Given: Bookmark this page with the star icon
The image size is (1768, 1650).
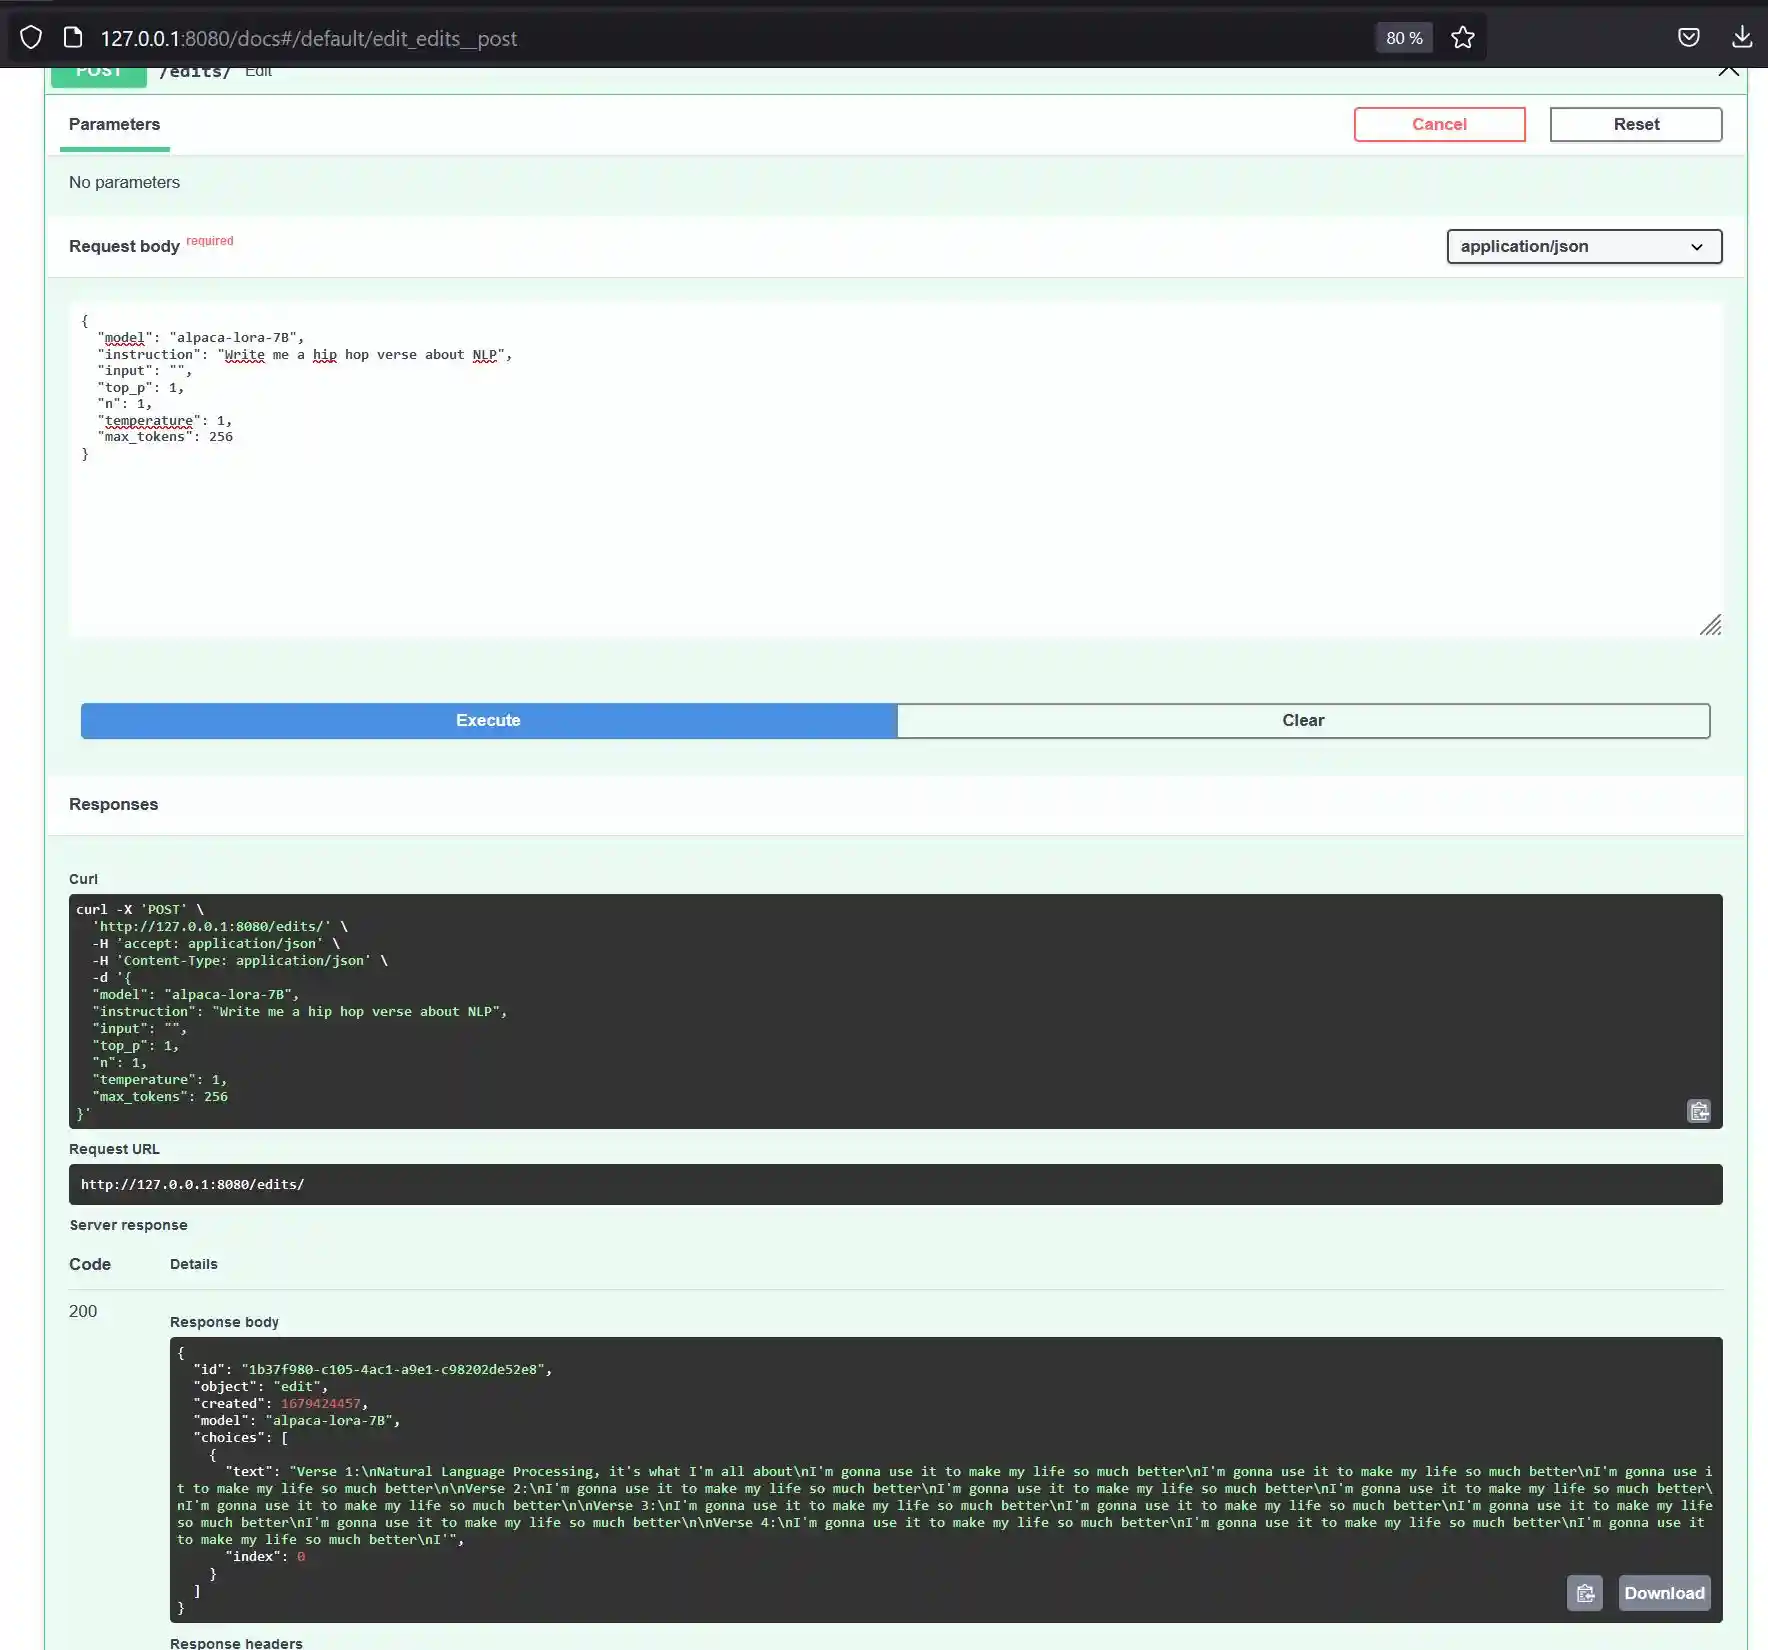Looking at the screenshot, I should pos(1463,37).
